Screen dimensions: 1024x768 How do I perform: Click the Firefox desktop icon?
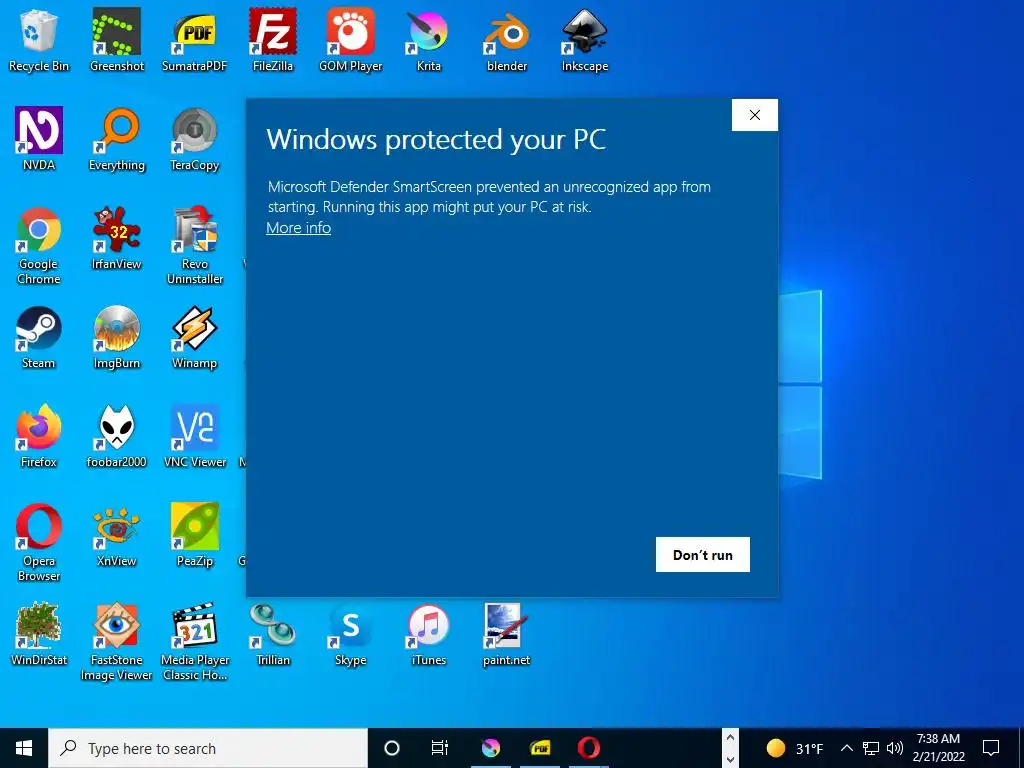coord(39,436)
